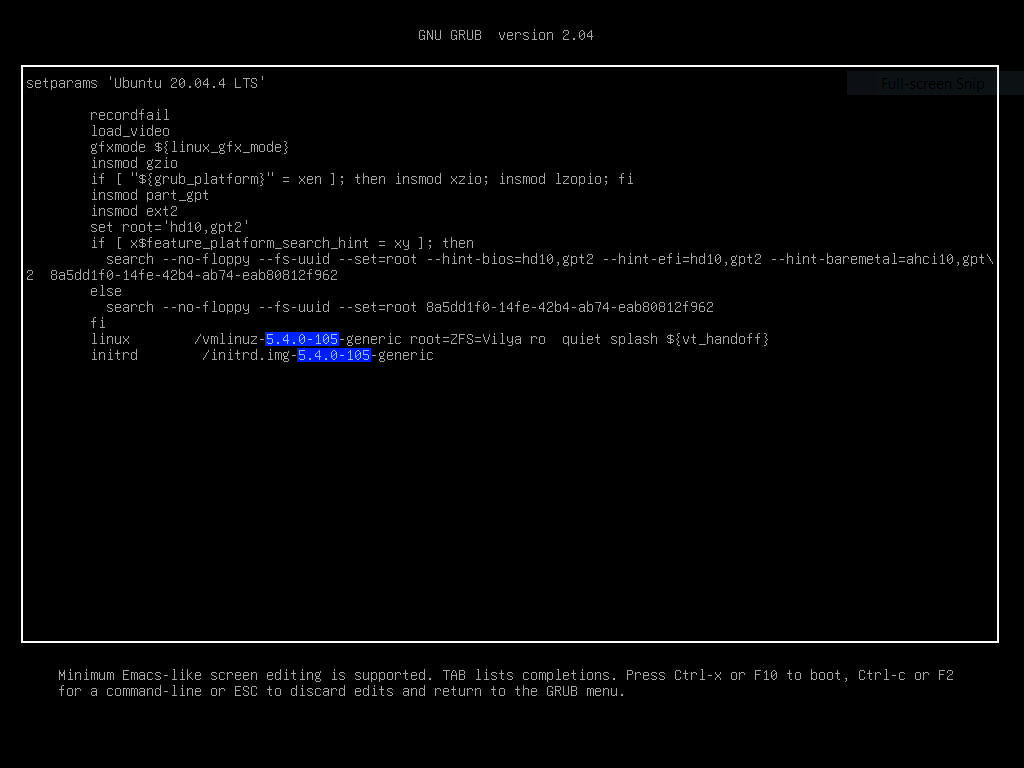This screenshot has width=1024, height=768.
Task: Click the grub_platform xen condition line
Action: point(361,179)
